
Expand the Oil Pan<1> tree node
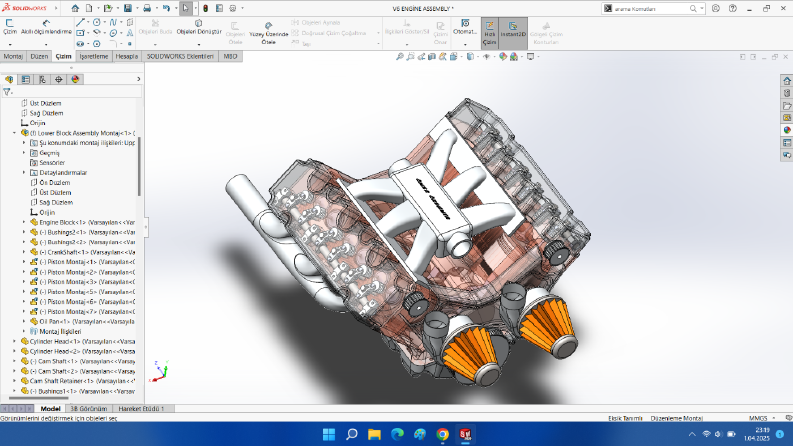(24, 321)
